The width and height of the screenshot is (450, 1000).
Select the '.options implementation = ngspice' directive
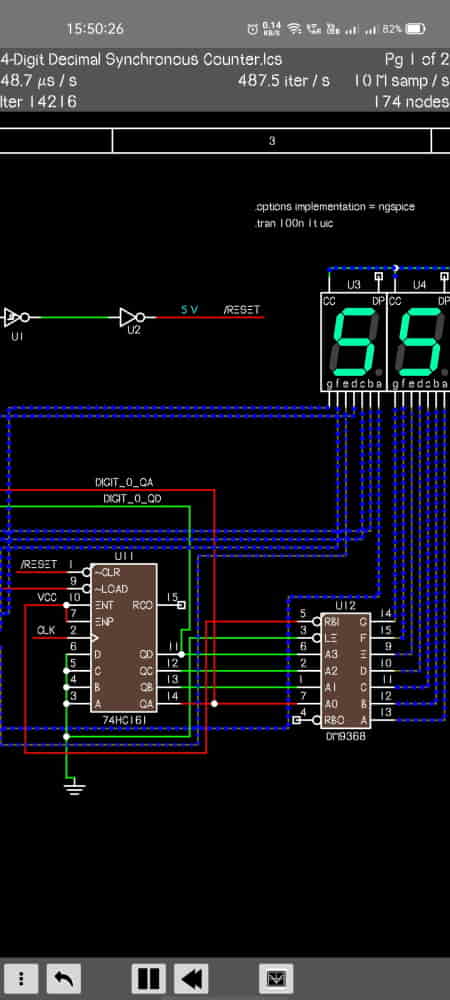(x=335, y=207)
